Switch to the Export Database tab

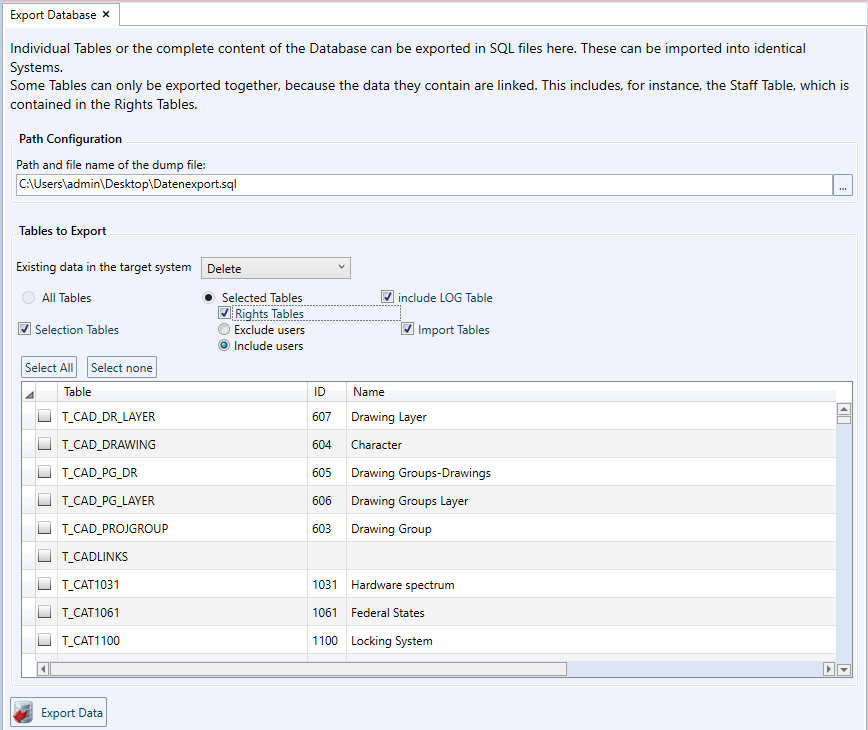[x=54, y=14]
